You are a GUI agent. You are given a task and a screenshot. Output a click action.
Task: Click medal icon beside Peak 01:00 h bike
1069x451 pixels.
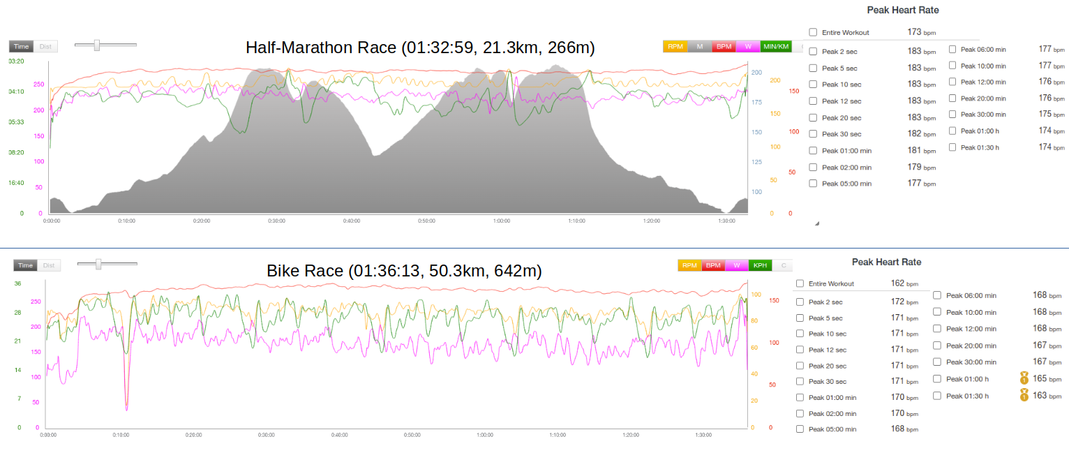[x=1024, y=378]
